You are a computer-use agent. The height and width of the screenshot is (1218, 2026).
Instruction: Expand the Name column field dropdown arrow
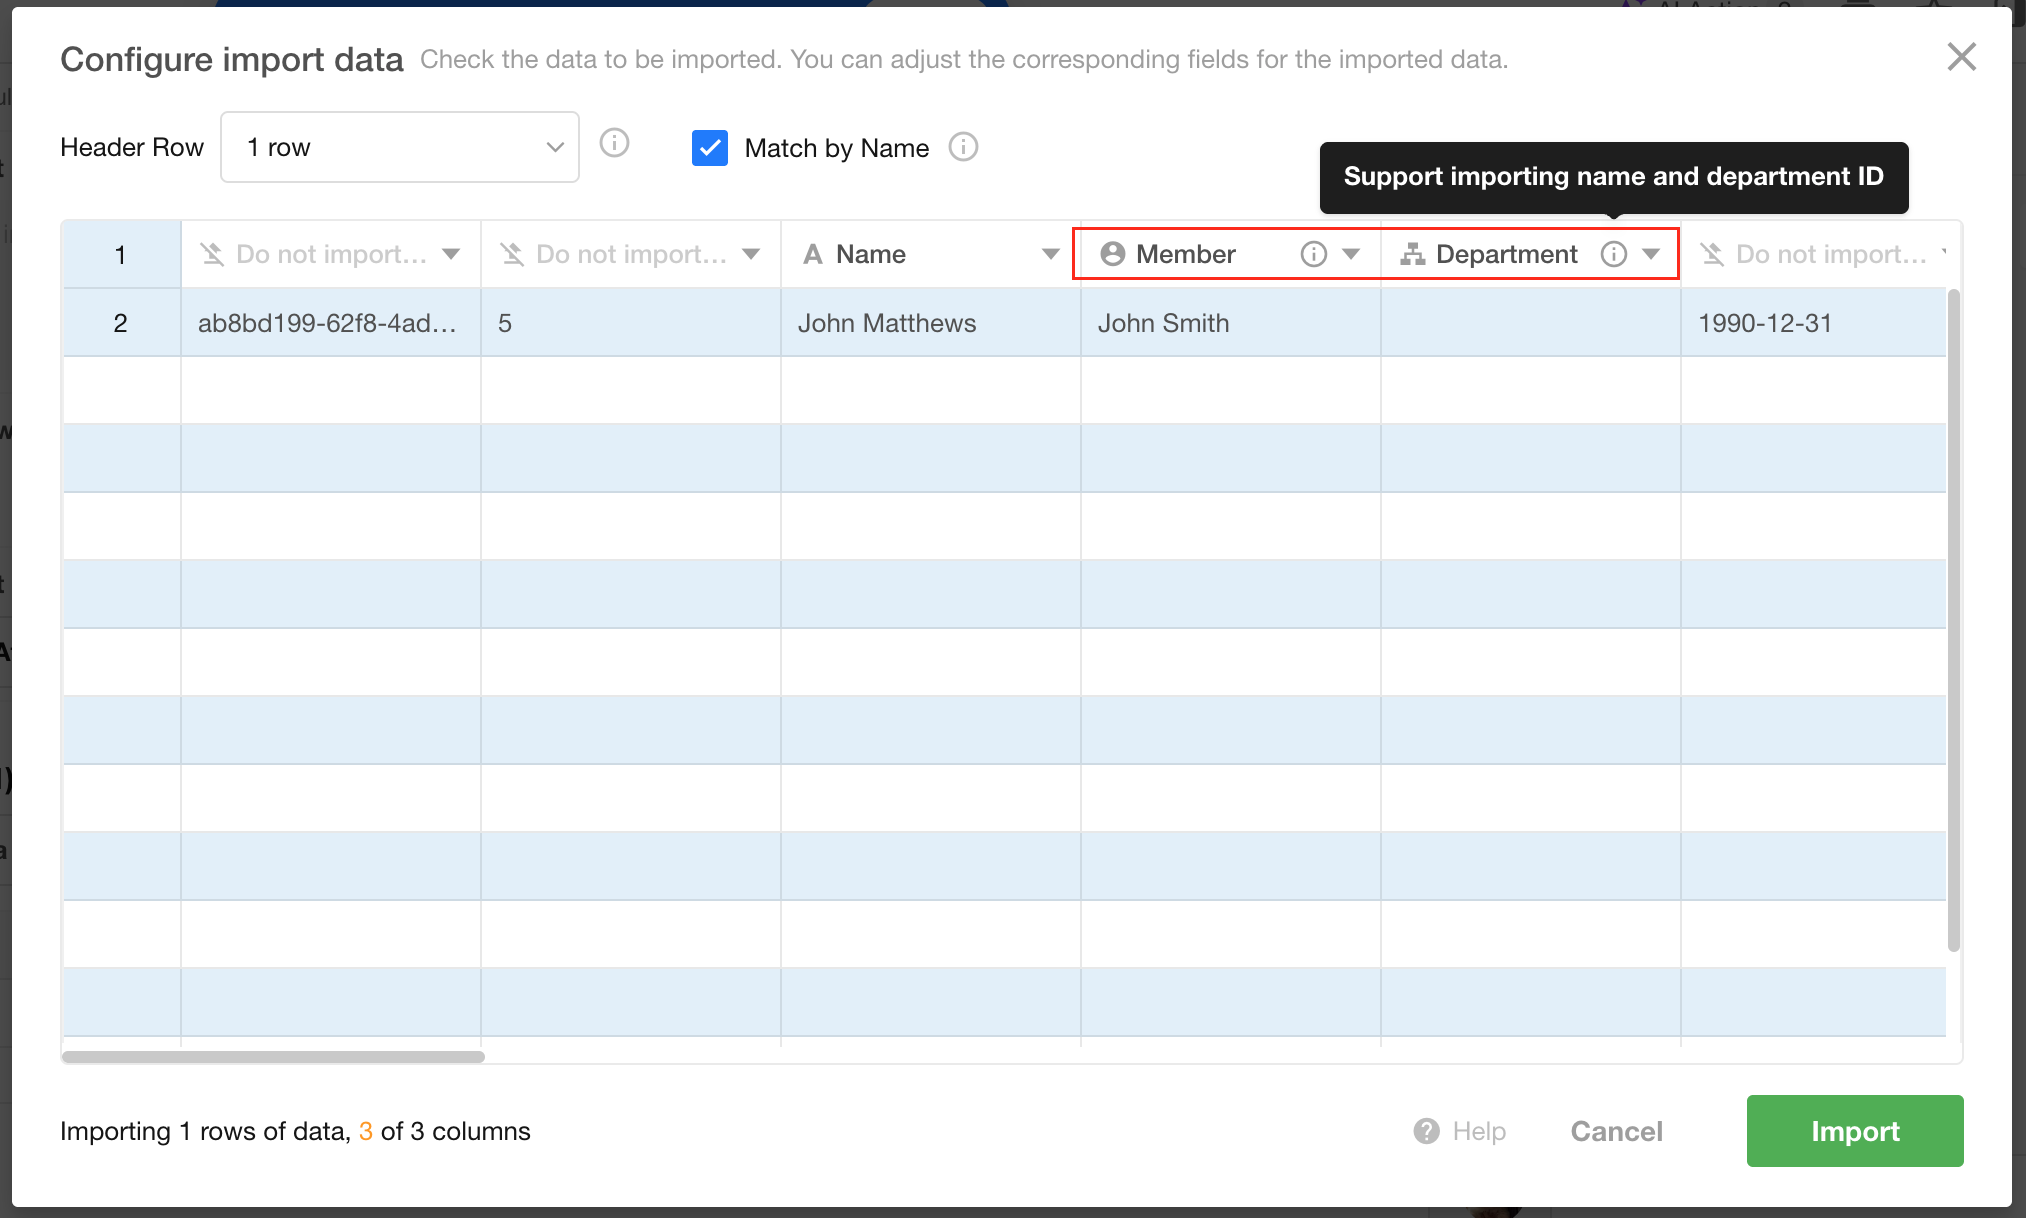1050,254
